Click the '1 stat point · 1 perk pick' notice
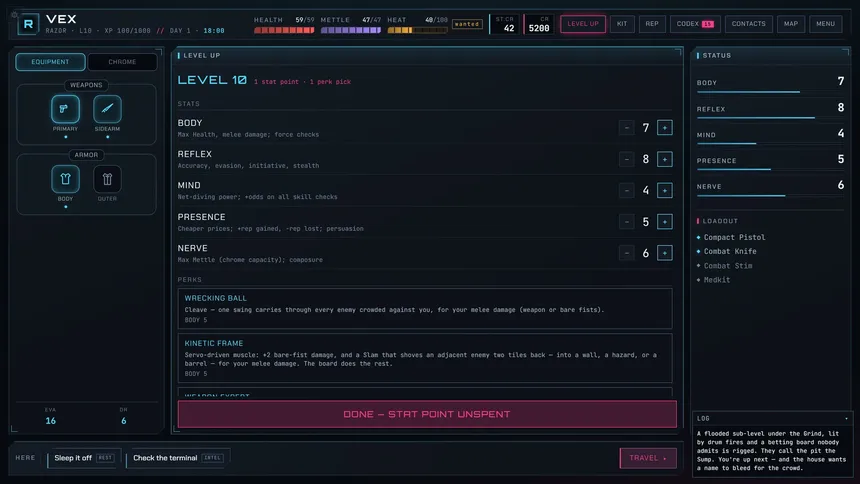860x484 pixels. 302,82
